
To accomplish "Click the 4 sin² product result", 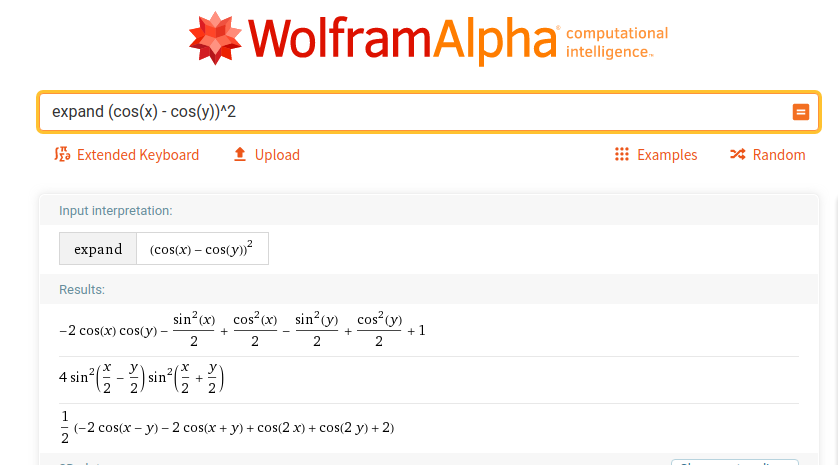I will [141, 379].
